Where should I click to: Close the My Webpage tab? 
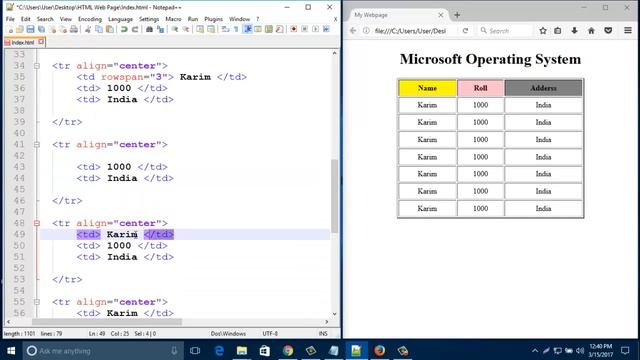click(441, 15)
